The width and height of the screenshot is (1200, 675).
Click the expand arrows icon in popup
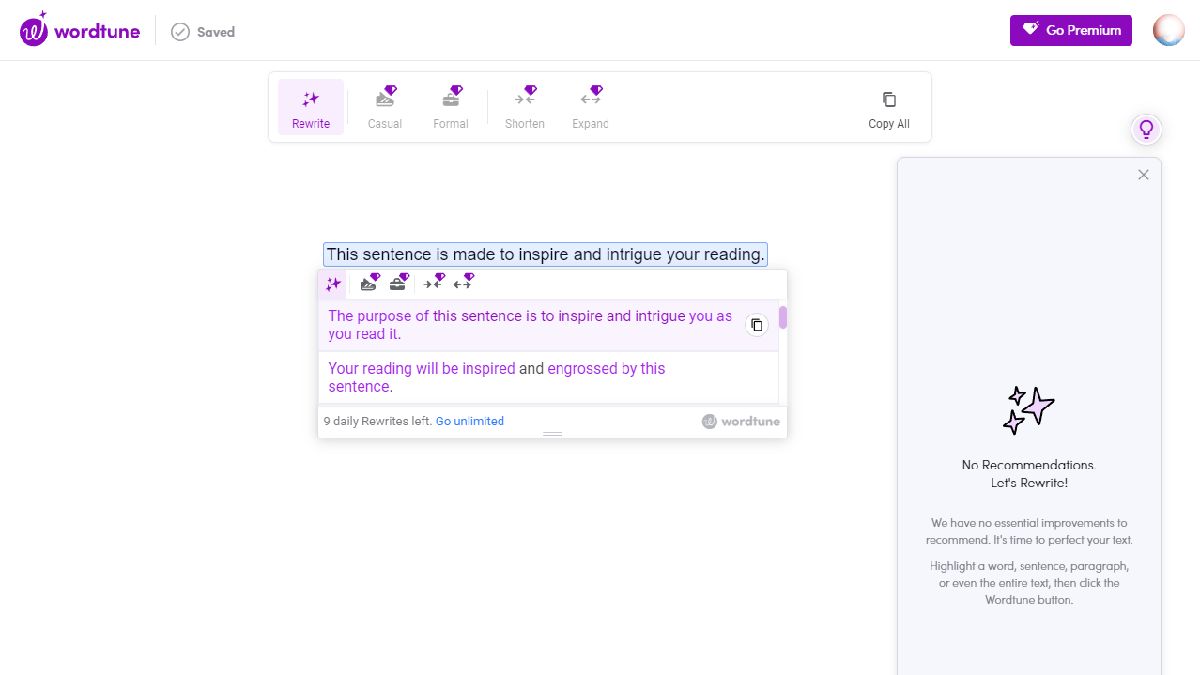pos(463,283)
